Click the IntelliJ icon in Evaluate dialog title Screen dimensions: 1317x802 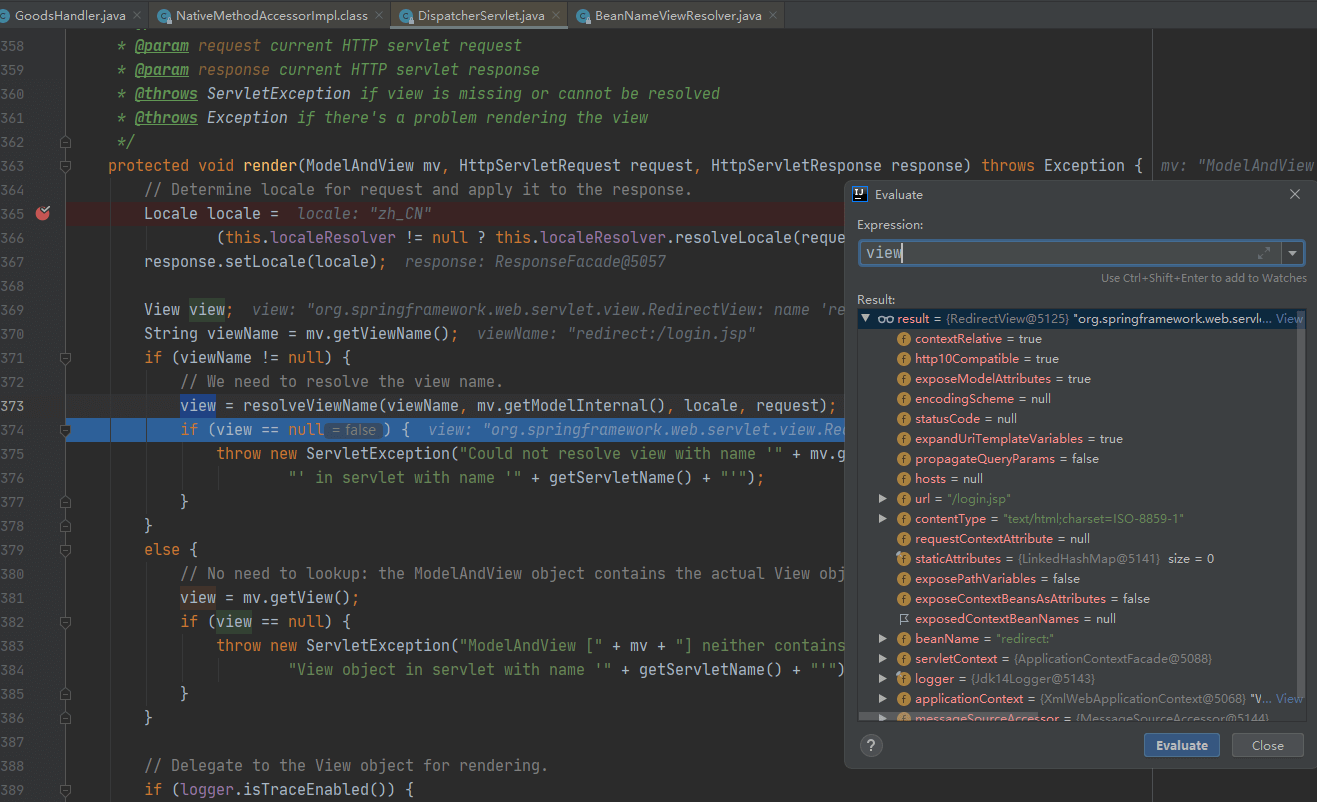coord(859,194)
